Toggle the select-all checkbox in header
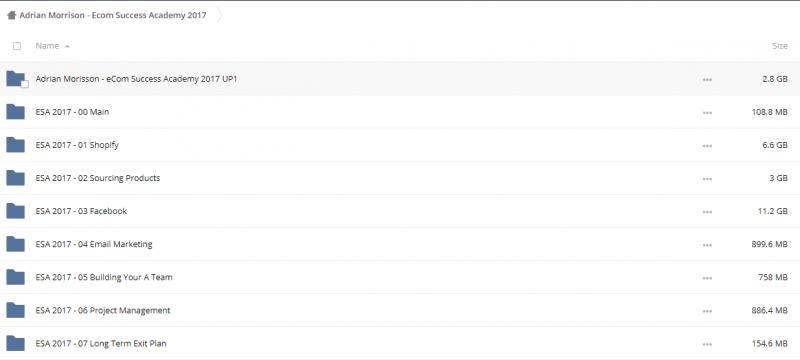Image resolution: width=800 pixels, height=360 pixels. click(x=17, y=46)
